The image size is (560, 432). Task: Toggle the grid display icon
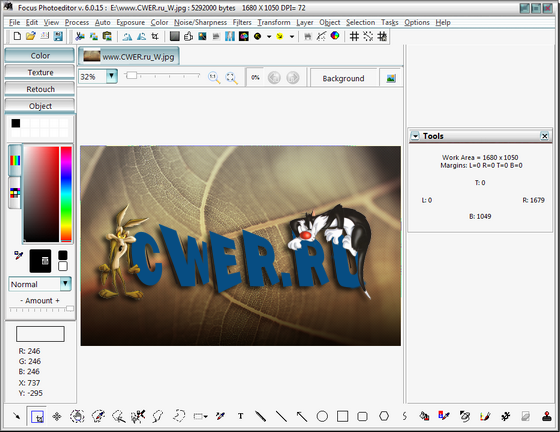pos(354,36)
